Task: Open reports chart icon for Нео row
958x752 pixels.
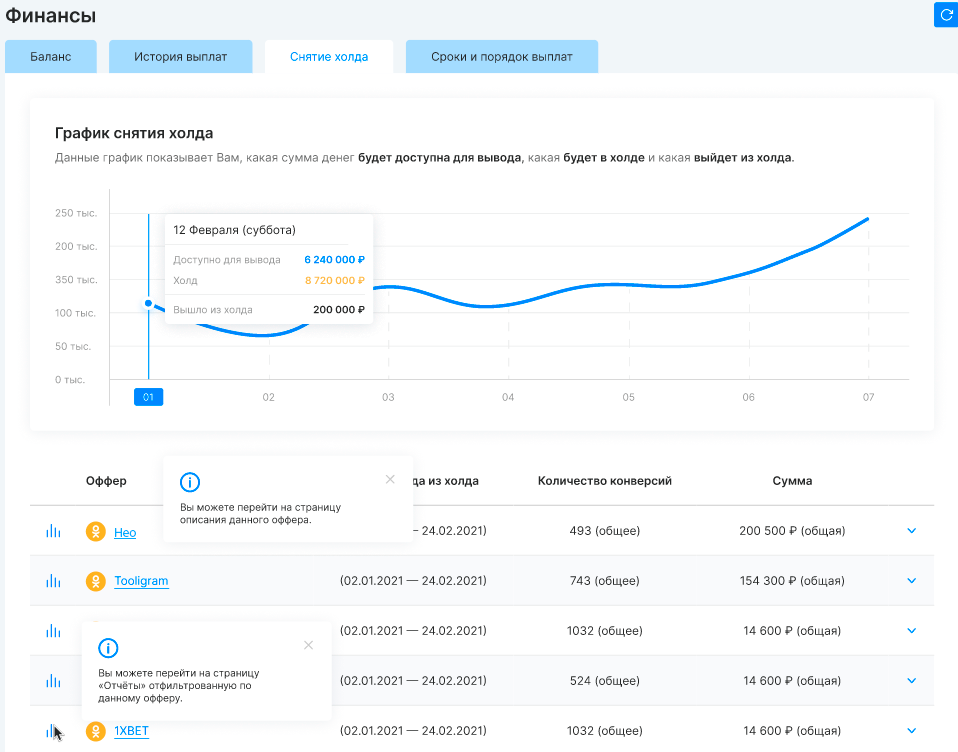Action: point(53,531)
